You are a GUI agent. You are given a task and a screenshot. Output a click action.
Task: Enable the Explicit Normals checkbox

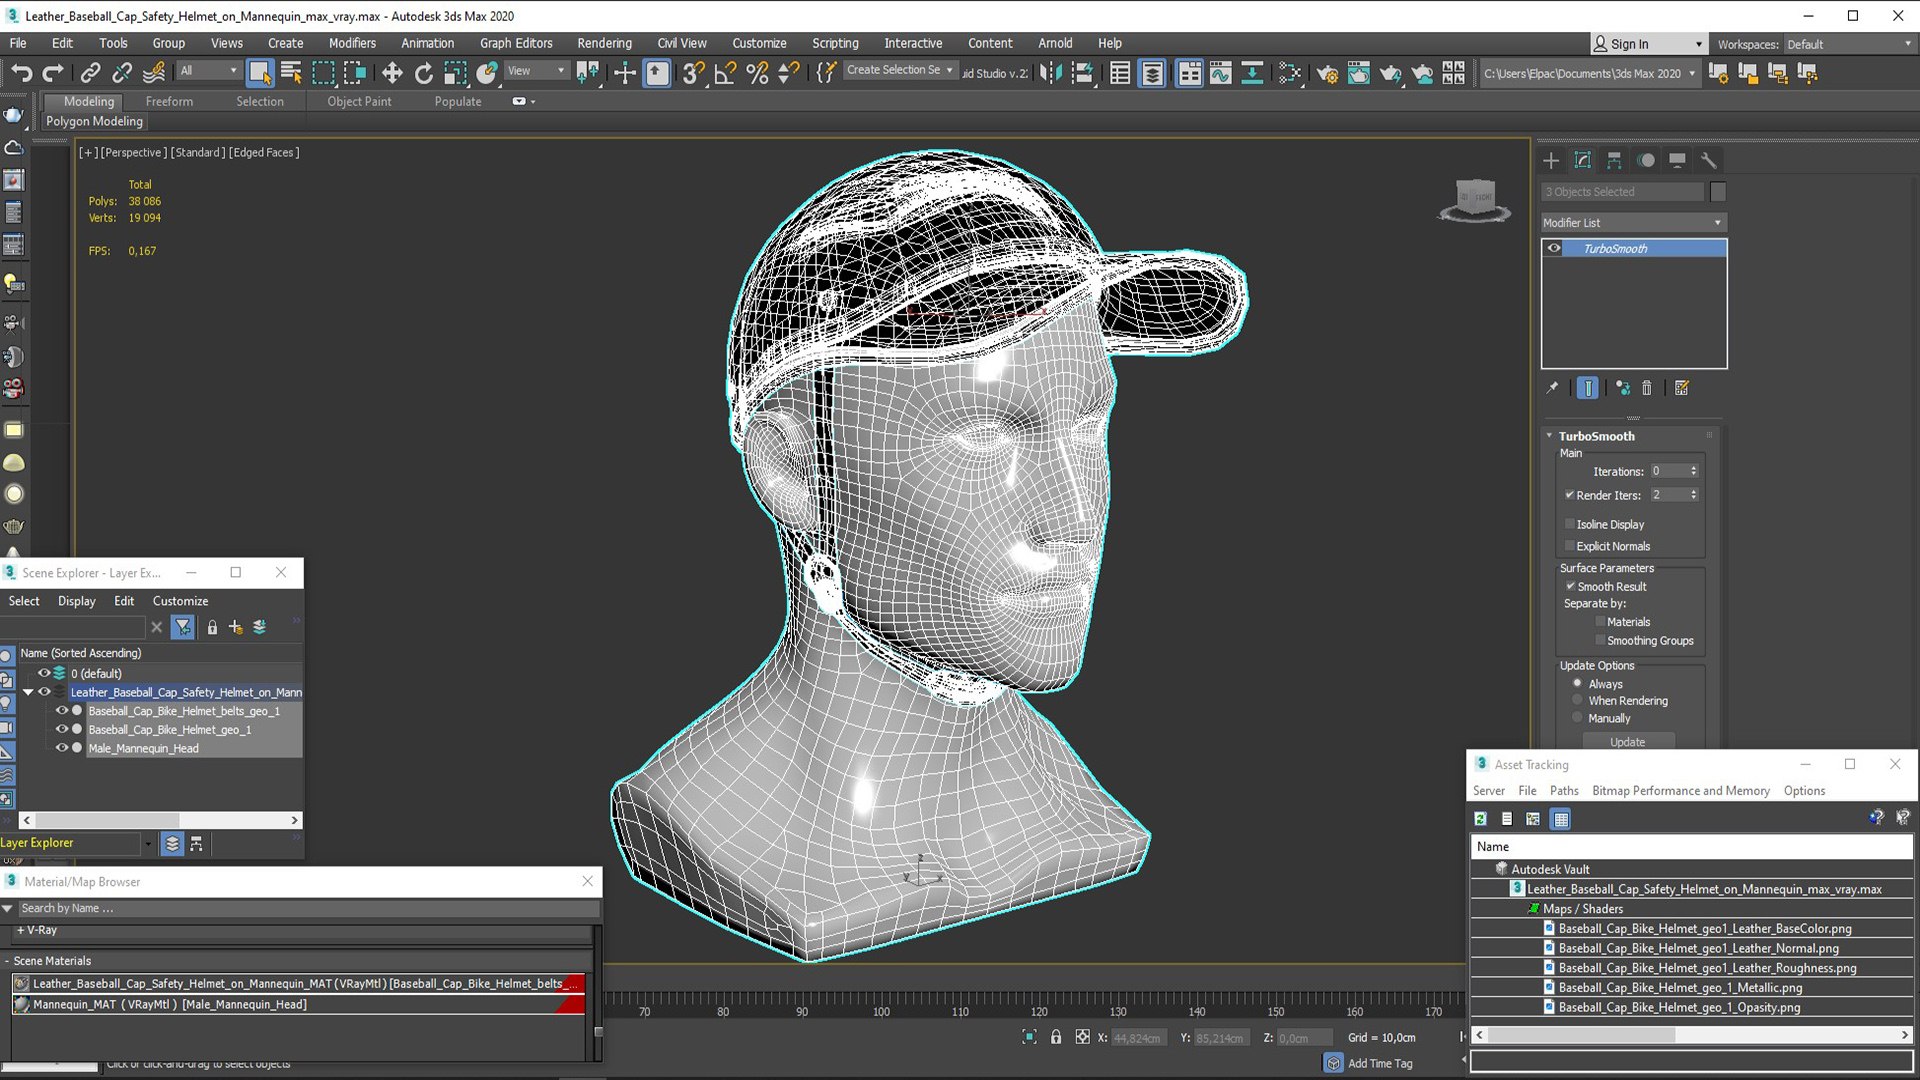pos(1570,546)
